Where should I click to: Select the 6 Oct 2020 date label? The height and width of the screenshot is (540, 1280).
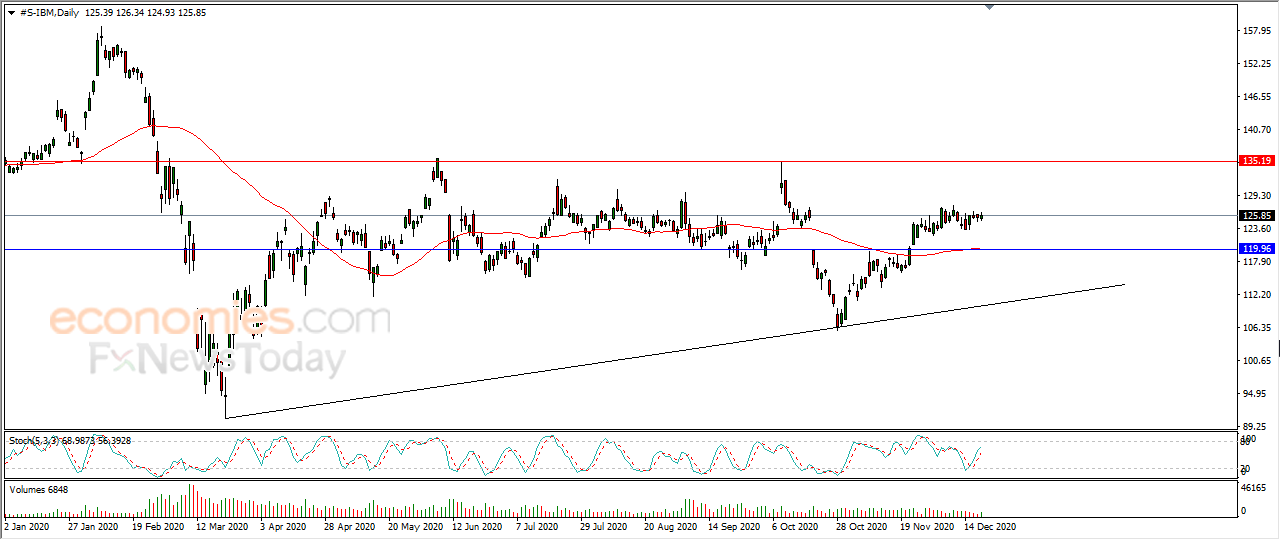(x=795, y=525)
